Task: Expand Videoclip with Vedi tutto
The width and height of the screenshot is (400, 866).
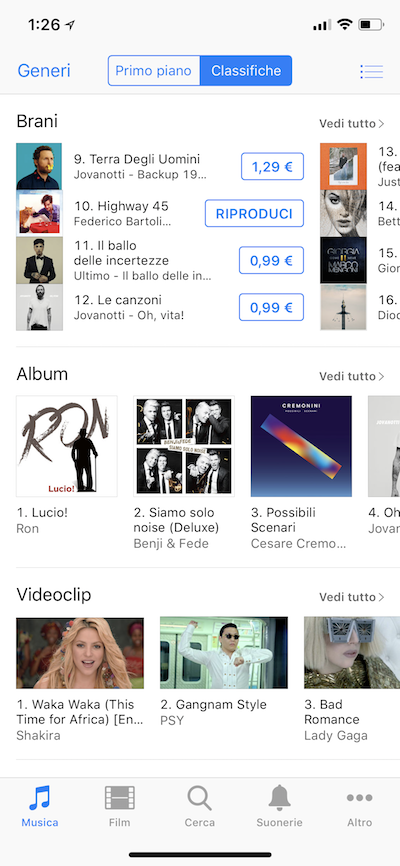Action: click(351, 597)
